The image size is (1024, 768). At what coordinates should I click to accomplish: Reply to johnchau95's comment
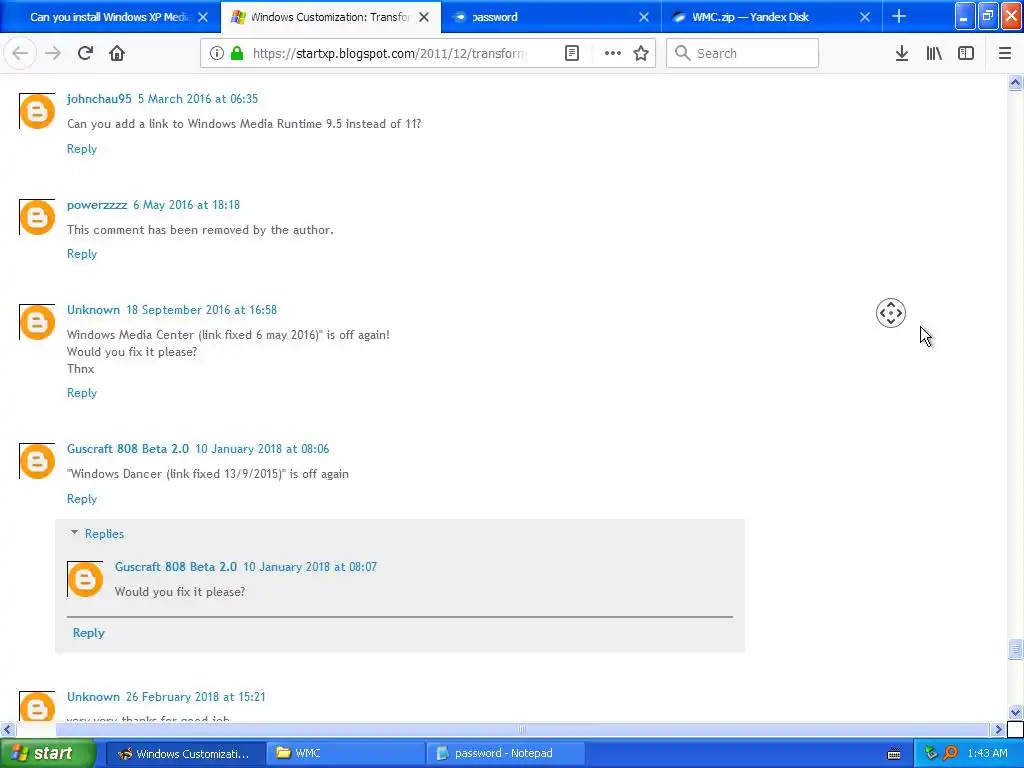coord(82,149)
